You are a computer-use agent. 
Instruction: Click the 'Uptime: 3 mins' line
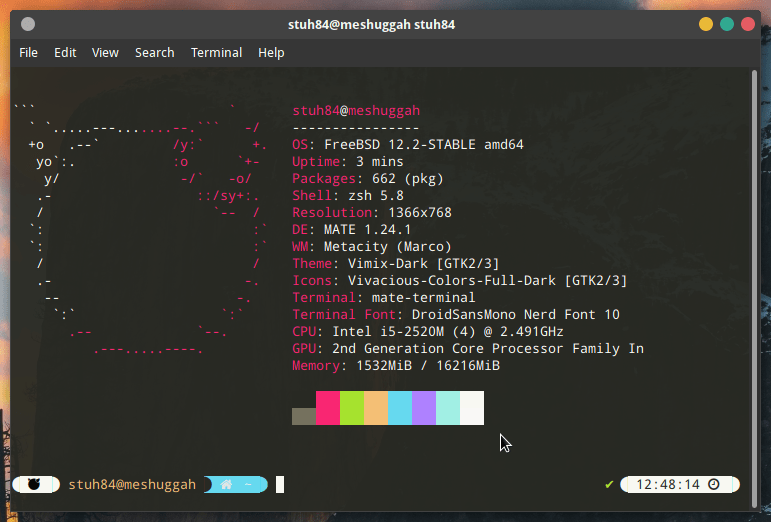(348, 162)
